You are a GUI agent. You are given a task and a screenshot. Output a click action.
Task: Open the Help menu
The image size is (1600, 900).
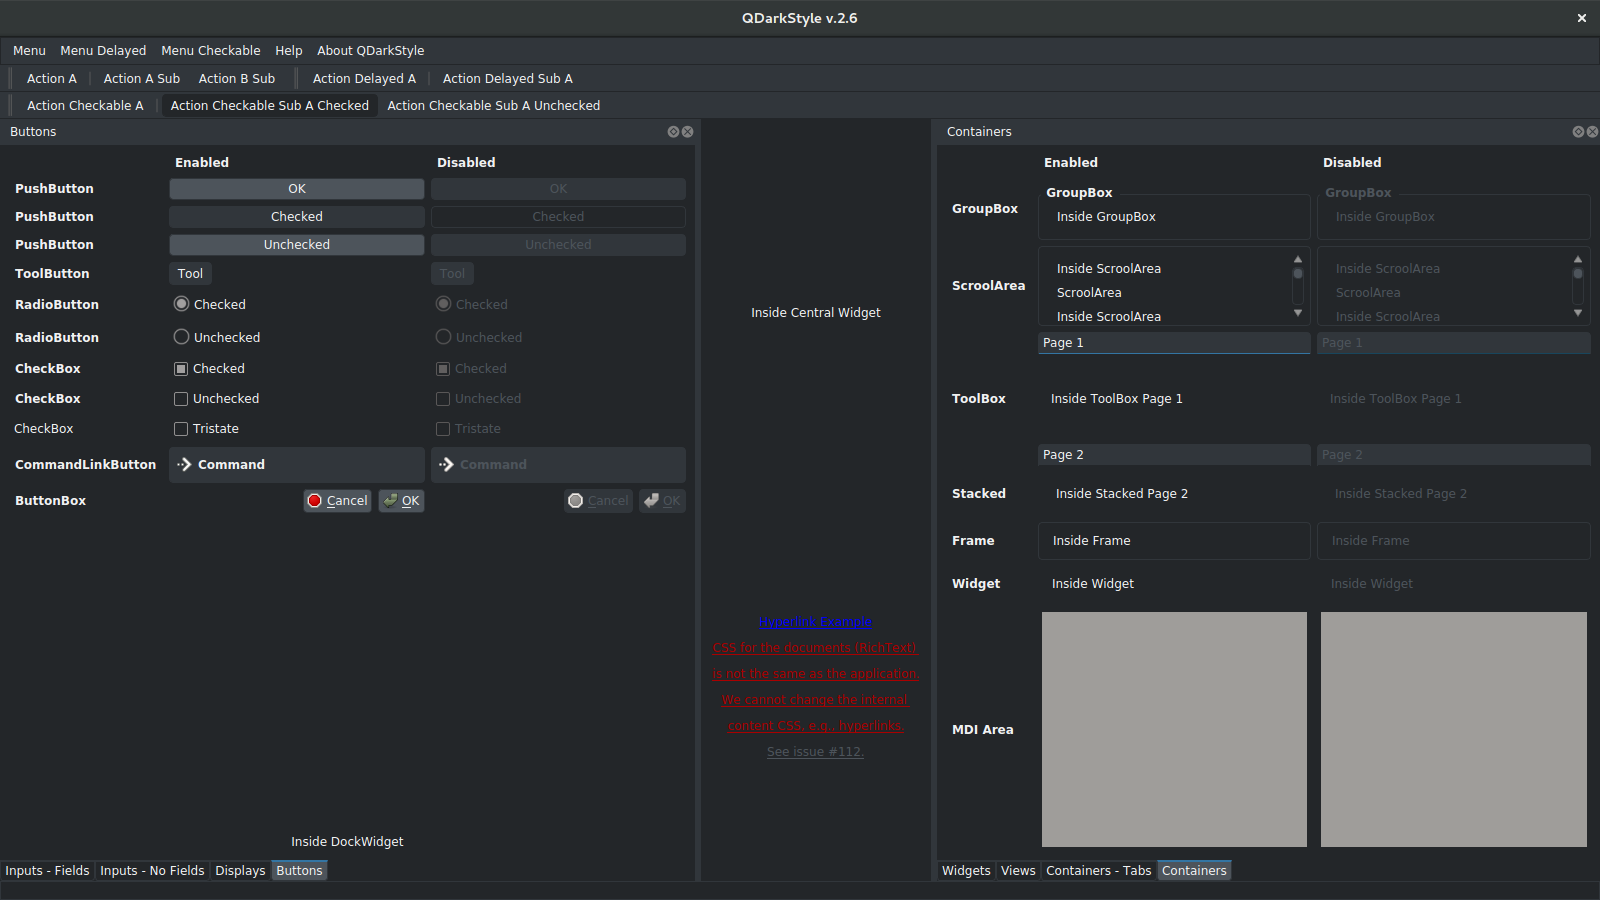click(x=289, y=51)
